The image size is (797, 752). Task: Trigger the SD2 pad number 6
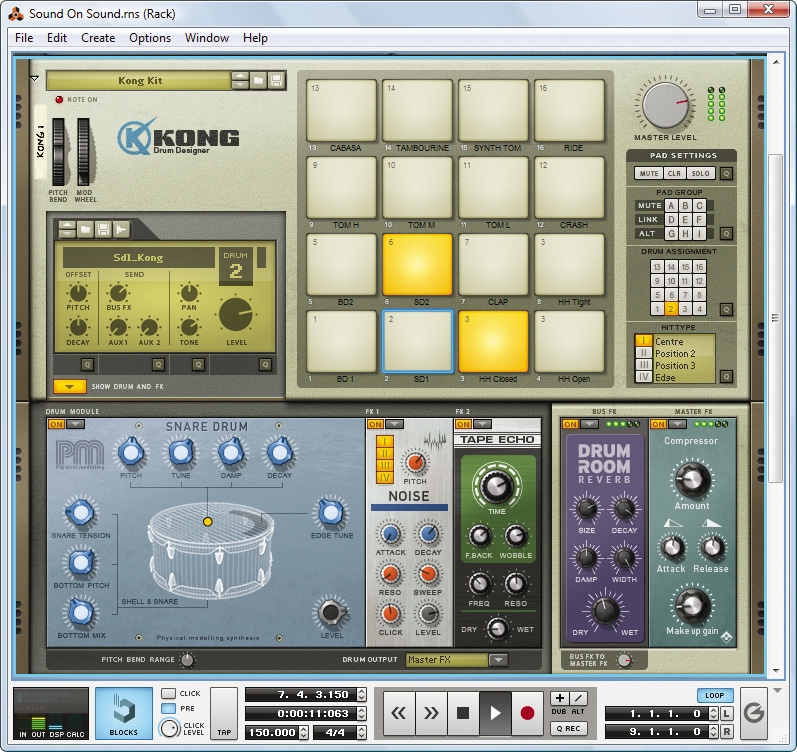point(417,264)
